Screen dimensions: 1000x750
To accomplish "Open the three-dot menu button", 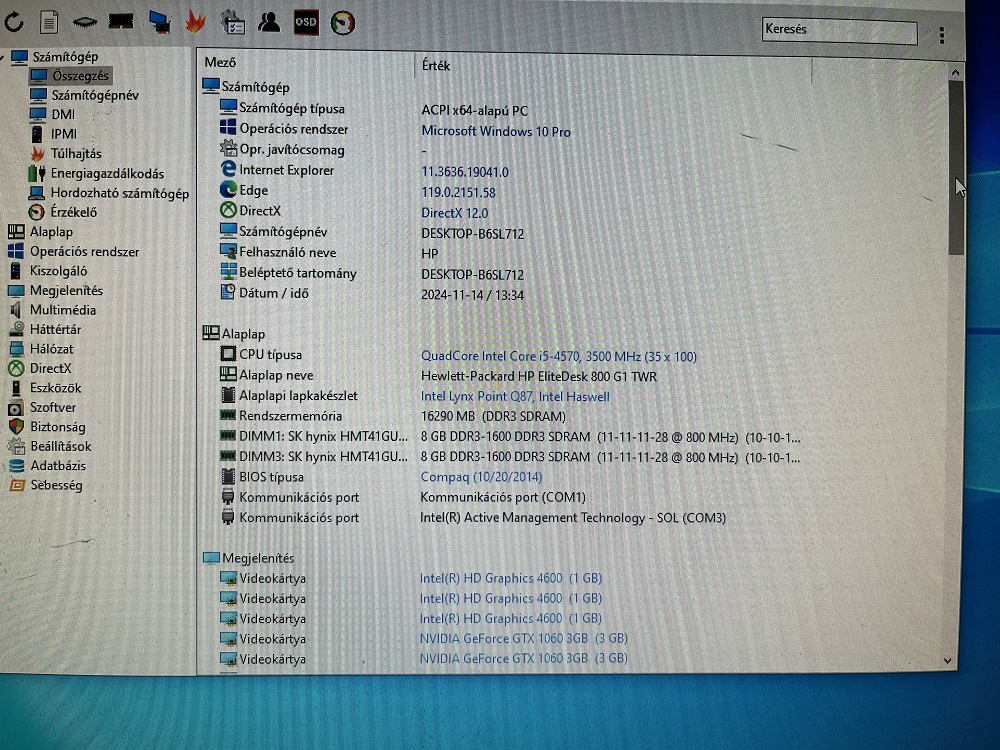I will click(x=941, y=35).
